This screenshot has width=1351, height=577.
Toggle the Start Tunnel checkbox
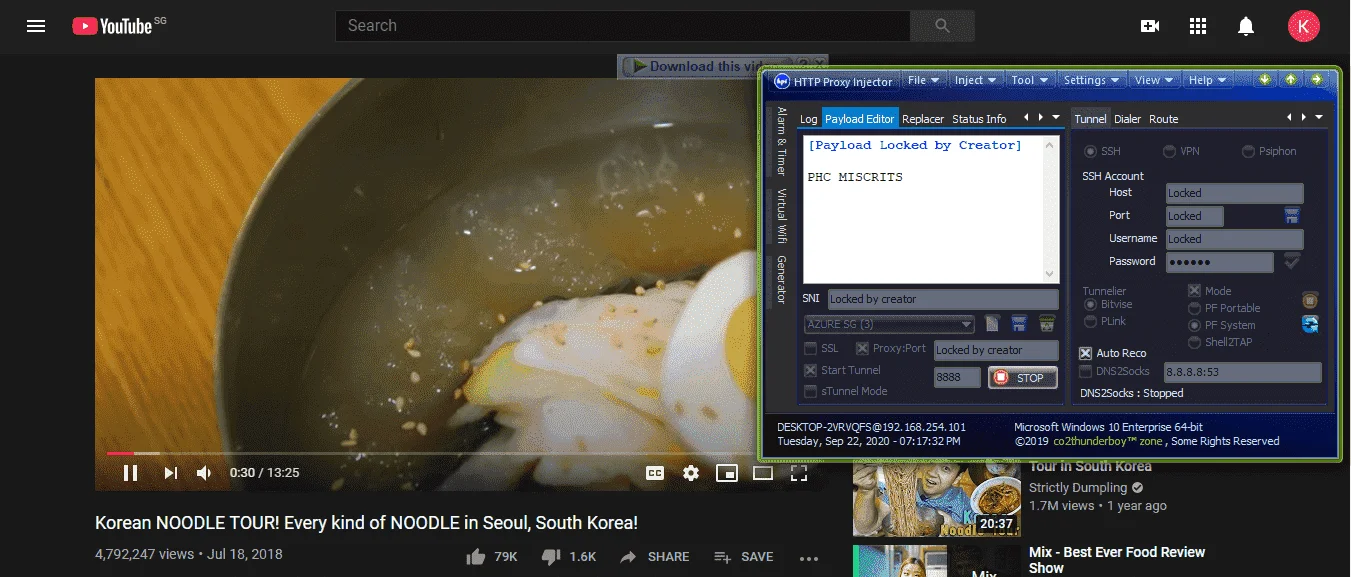(x=811, y=370)
